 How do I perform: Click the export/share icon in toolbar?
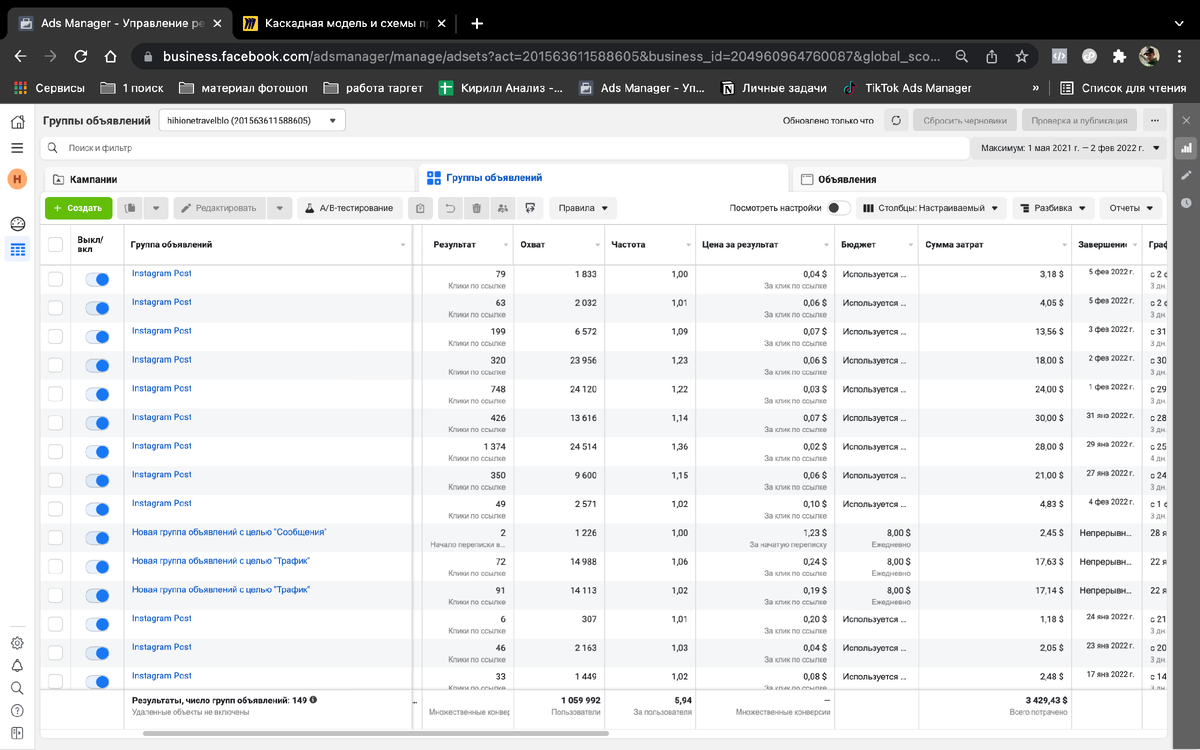pyautogui.click(x=530, y=208)
